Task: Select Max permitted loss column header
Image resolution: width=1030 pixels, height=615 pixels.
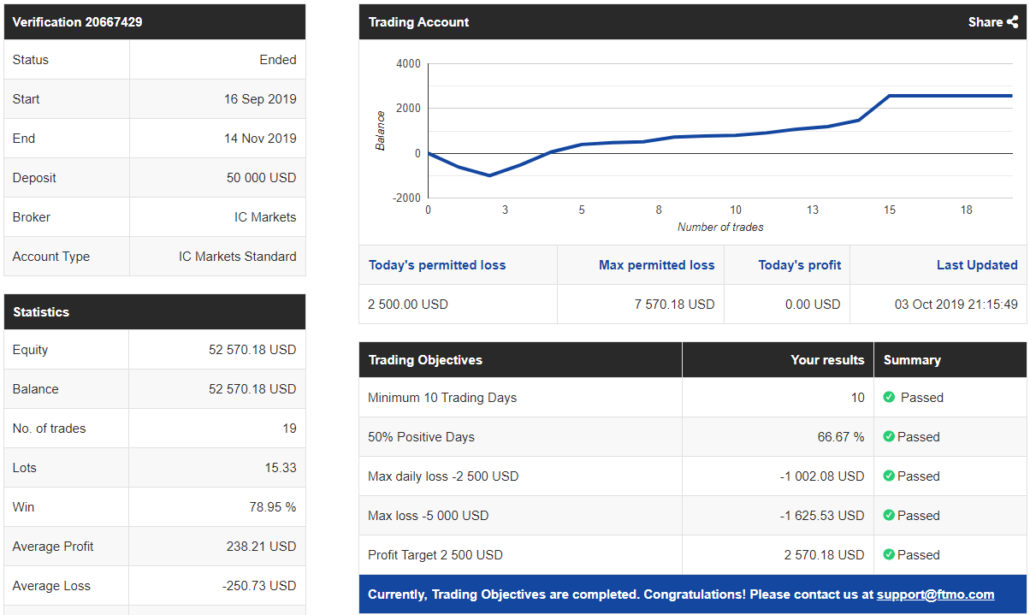Action: pyautogui.click(x=656, y=265)
